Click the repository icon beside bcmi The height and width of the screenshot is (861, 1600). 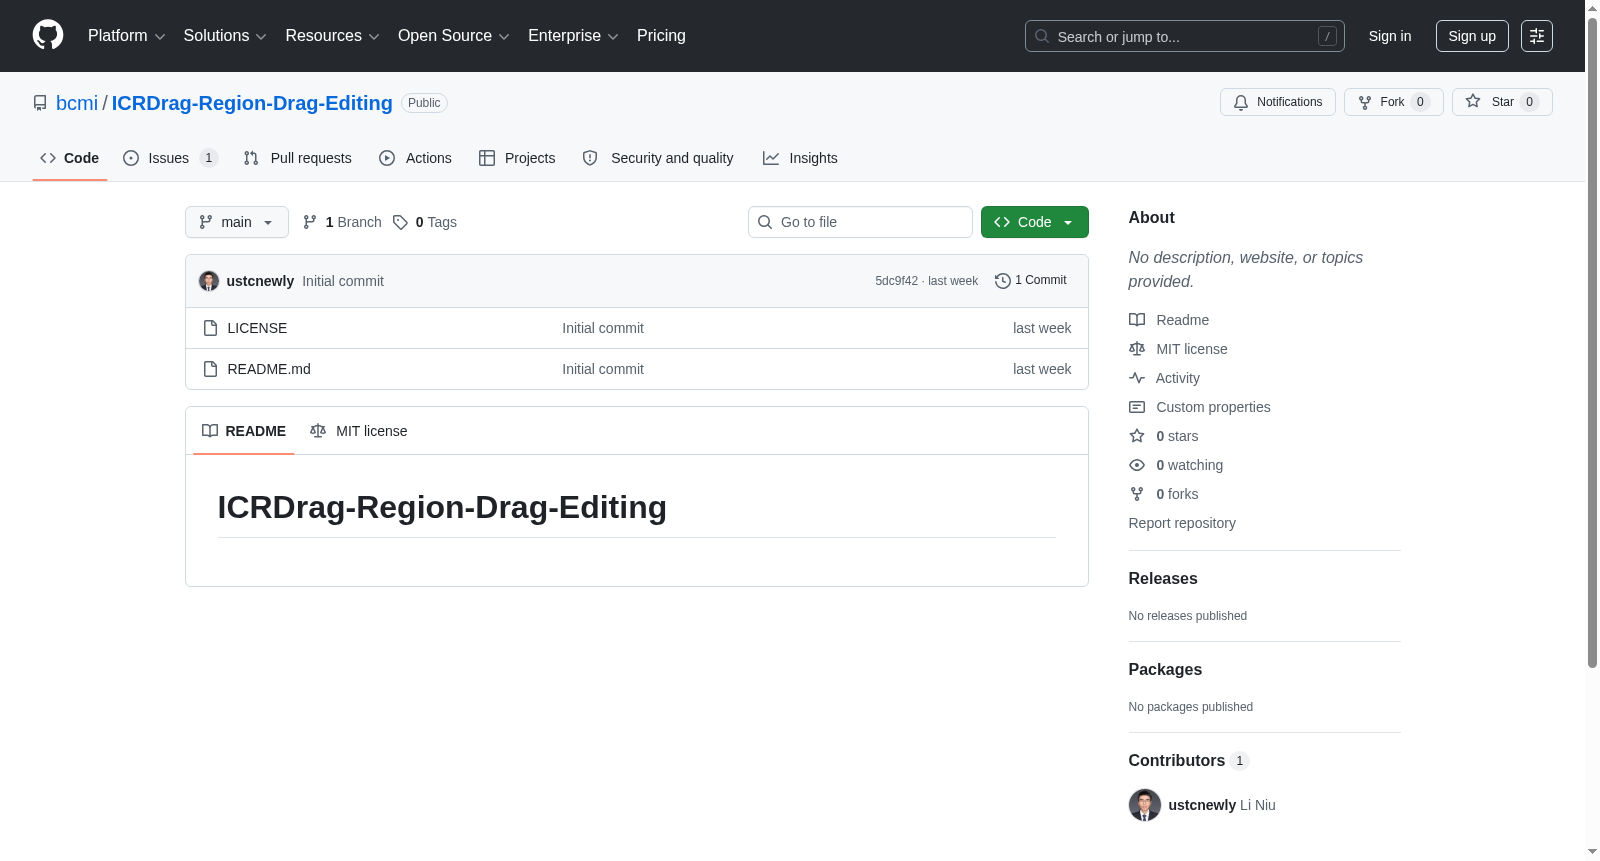pos(40,103)
